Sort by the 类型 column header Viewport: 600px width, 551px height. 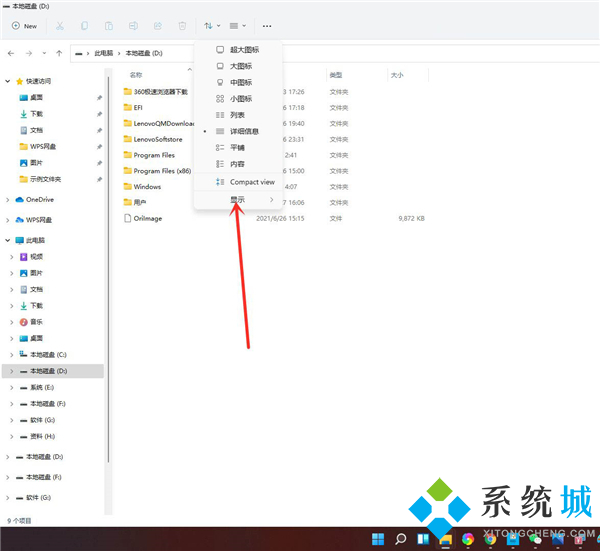[x=336, y=75]
